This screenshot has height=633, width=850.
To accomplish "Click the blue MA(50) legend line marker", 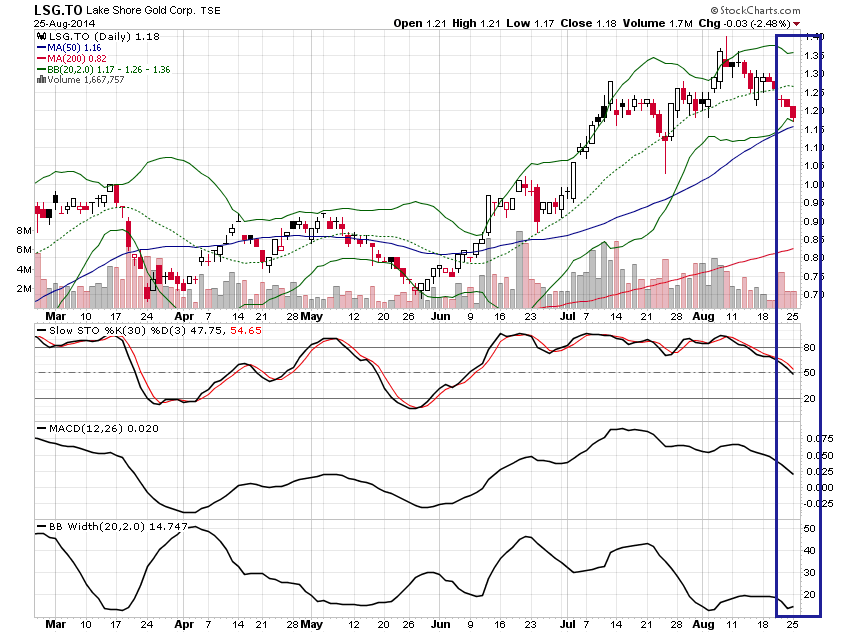I will (x=41, y=48).
